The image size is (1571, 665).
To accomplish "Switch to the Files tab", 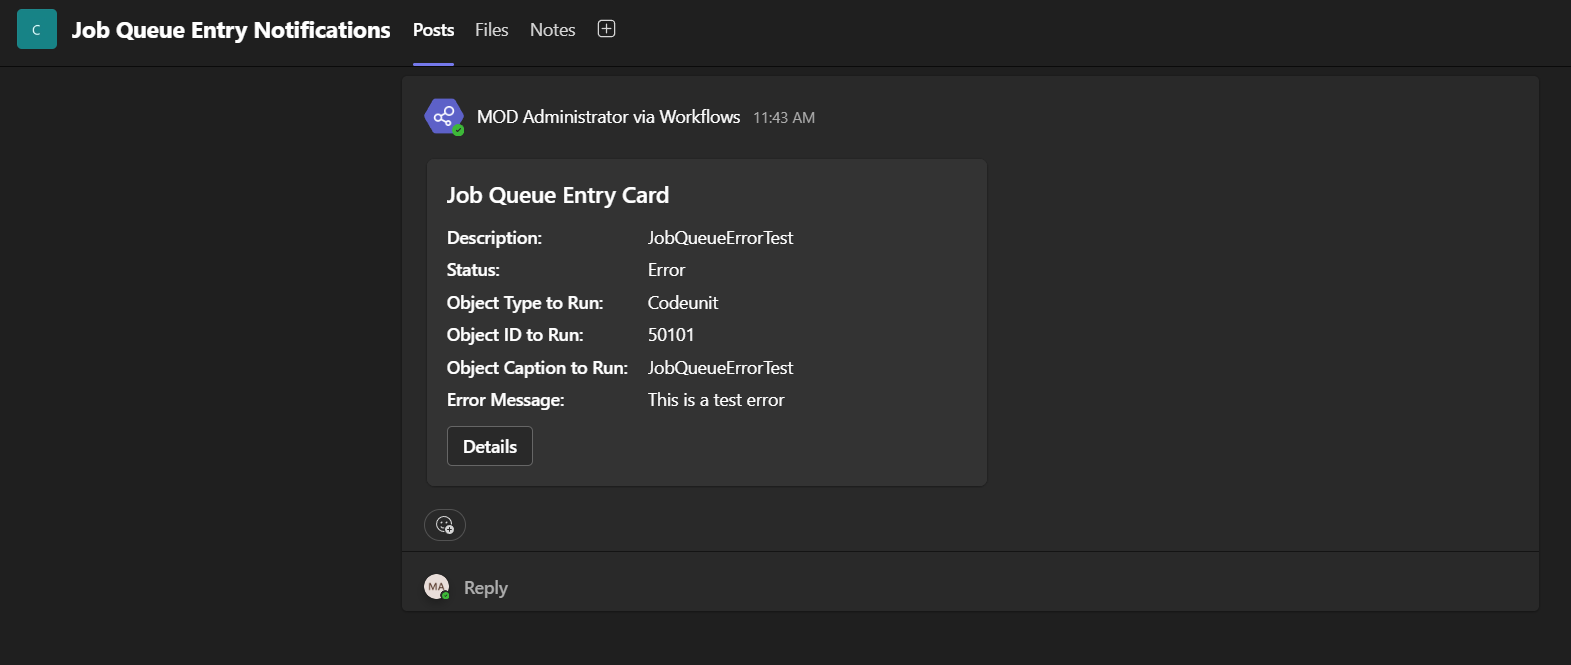I will 491,30.
